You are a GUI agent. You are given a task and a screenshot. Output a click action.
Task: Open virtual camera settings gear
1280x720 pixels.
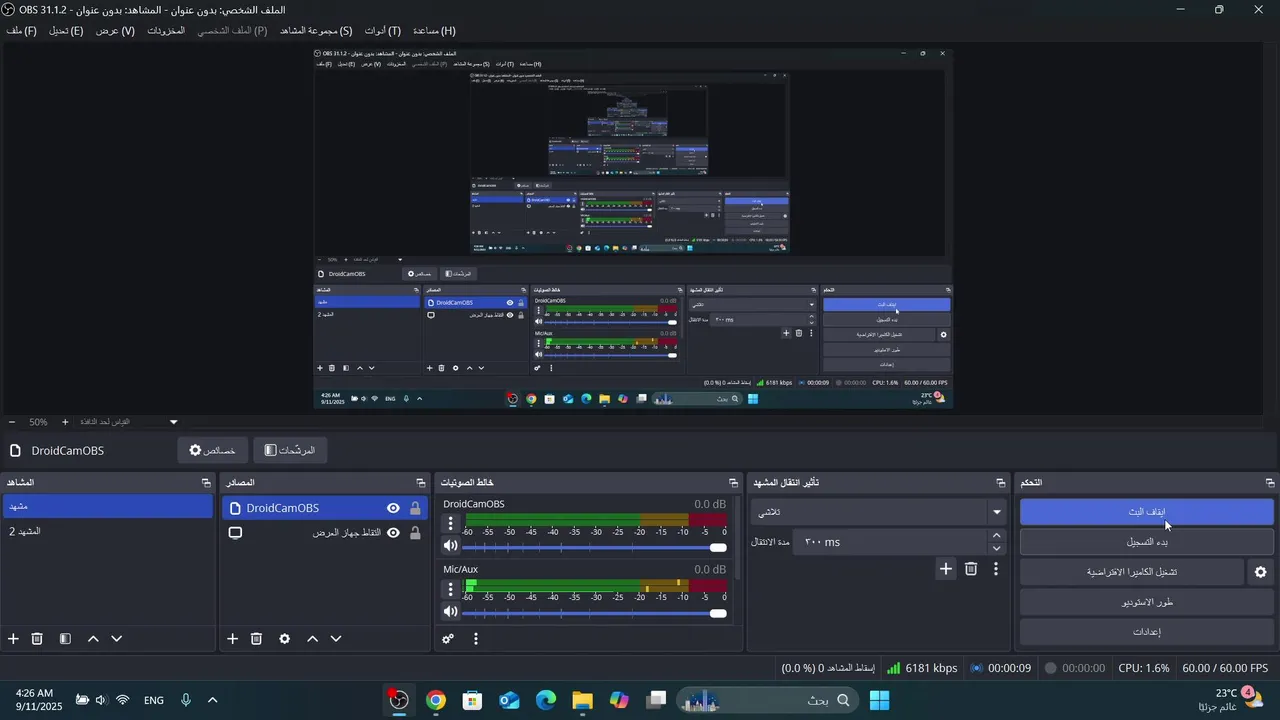1261,572
